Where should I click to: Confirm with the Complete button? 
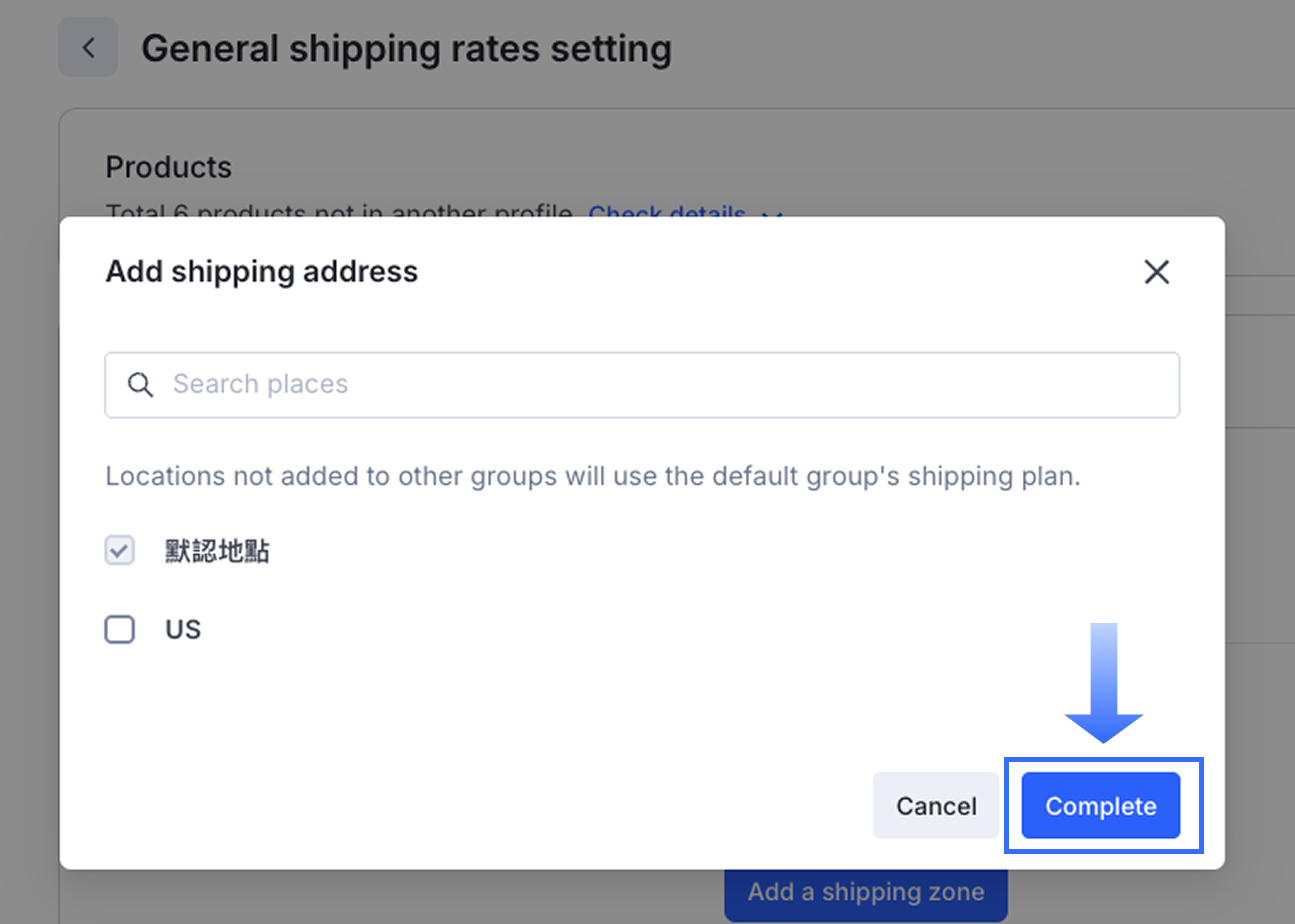click(1100, 806)
